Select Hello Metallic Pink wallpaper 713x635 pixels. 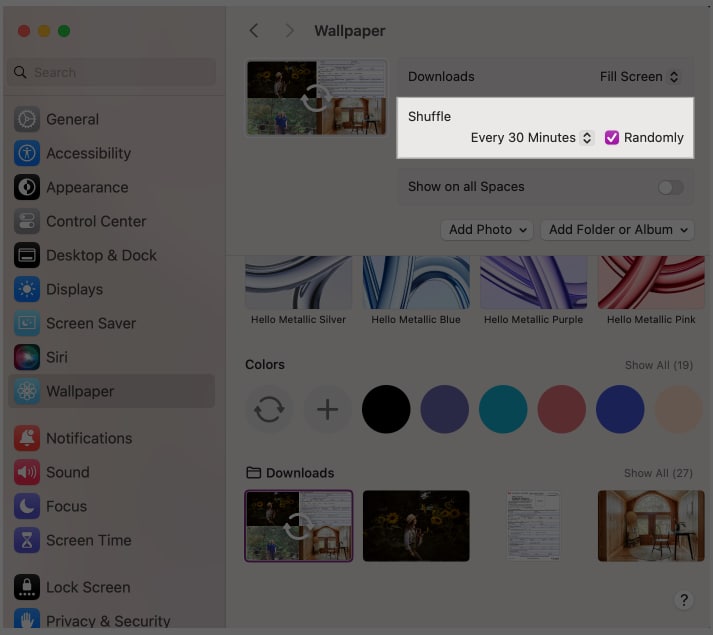[x=651, y=283]
